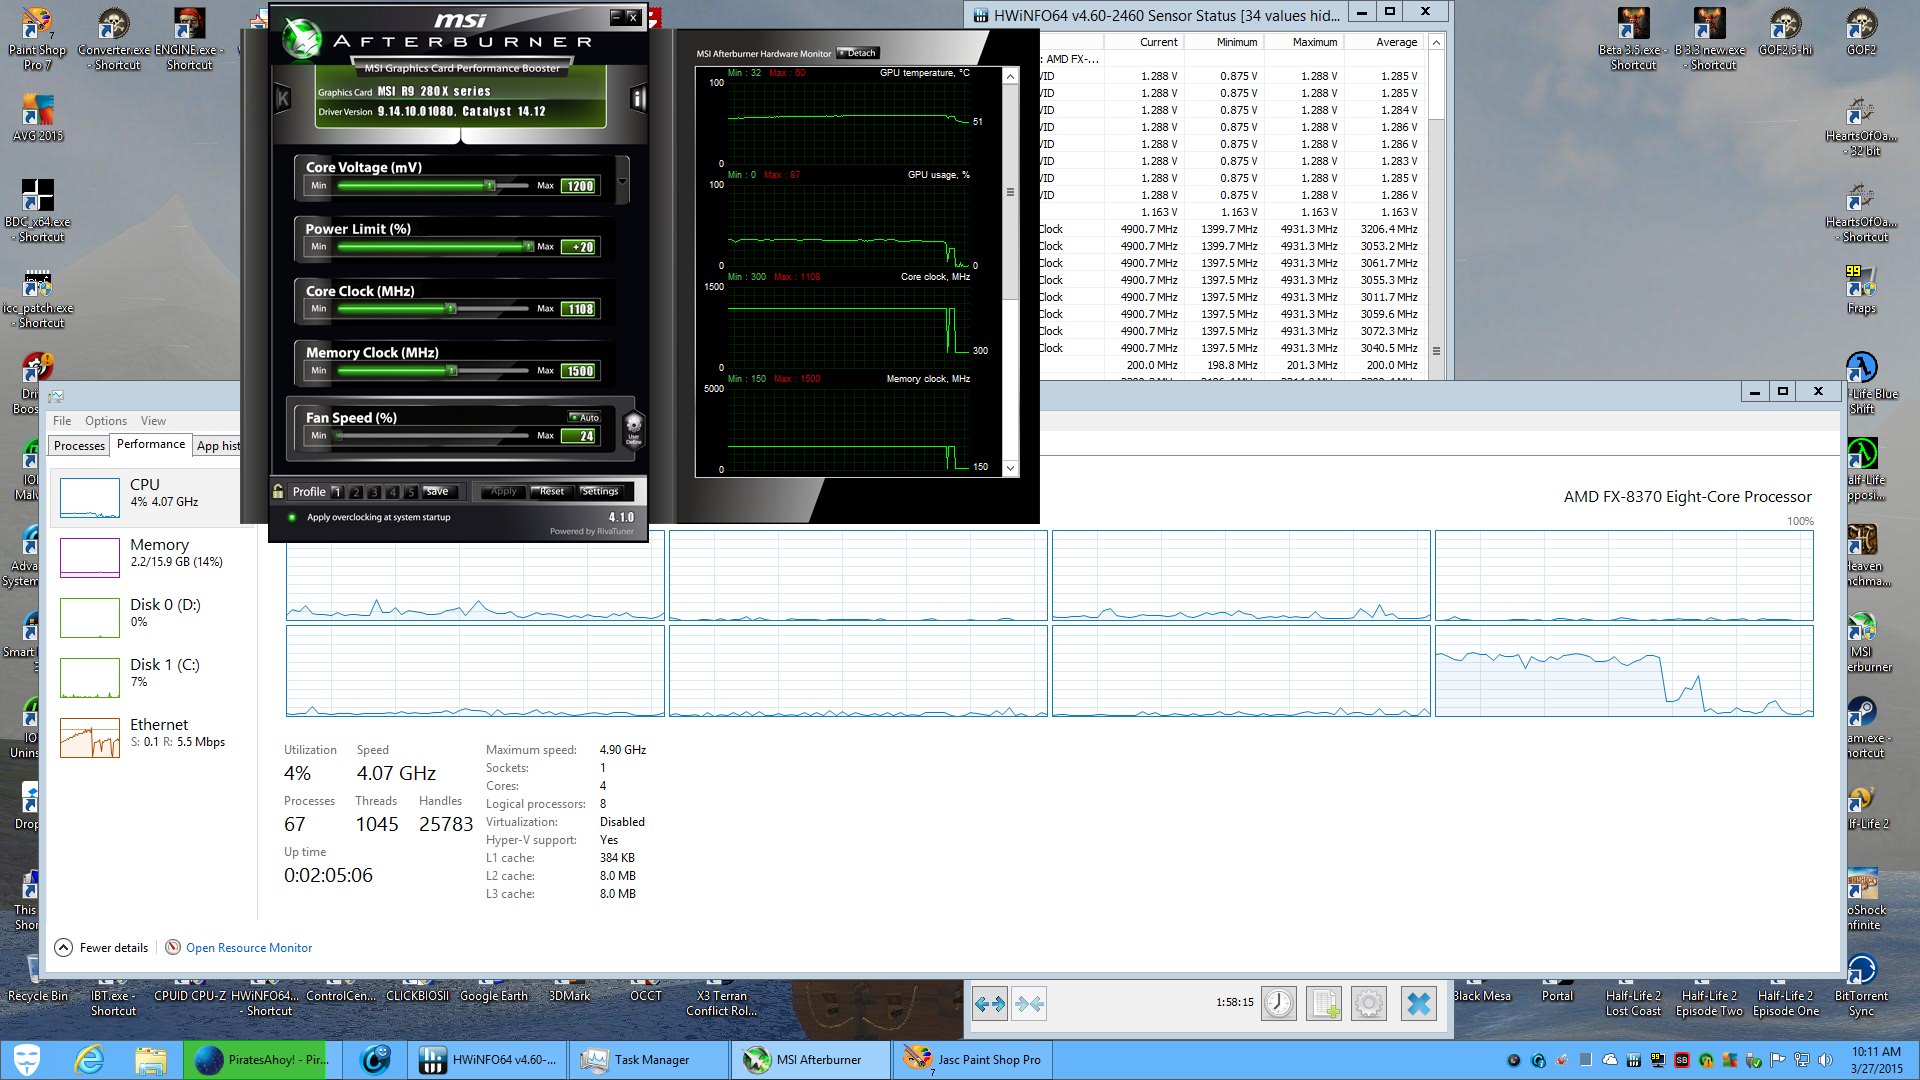Click Power Limit slider handle
This screenshot has width=1920, height=1080.
tap(528, 247)
